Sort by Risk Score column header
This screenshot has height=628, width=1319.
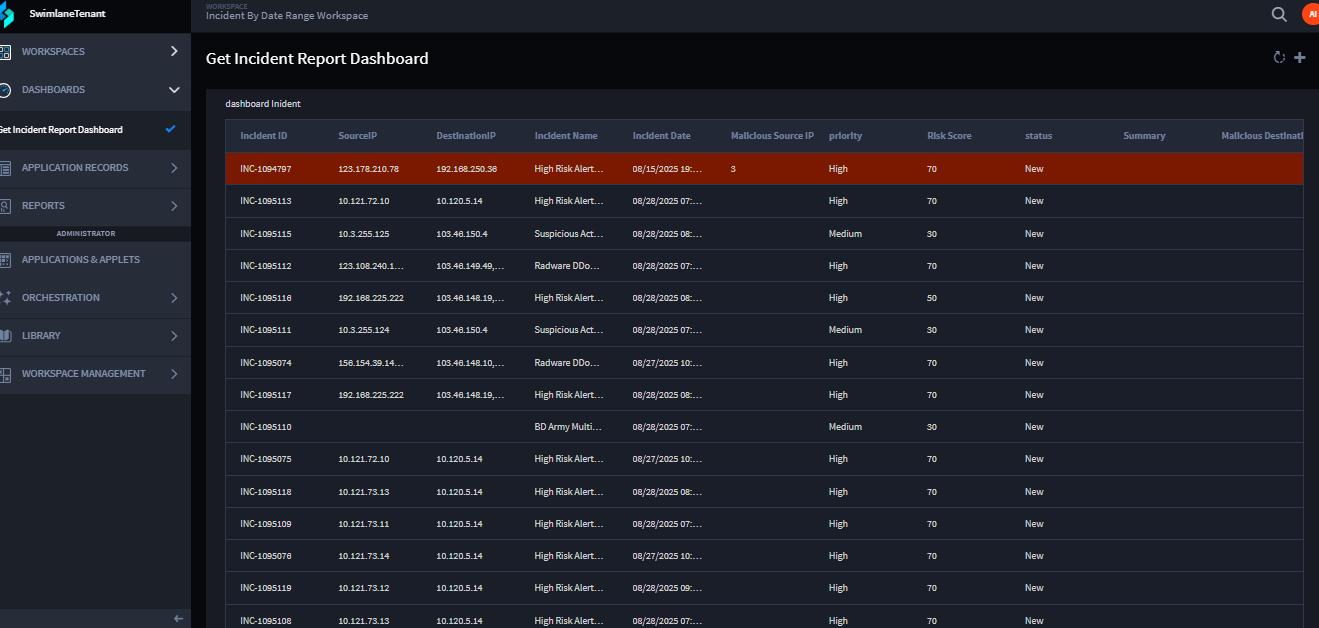pyautogui.click(x=949, y=136)
